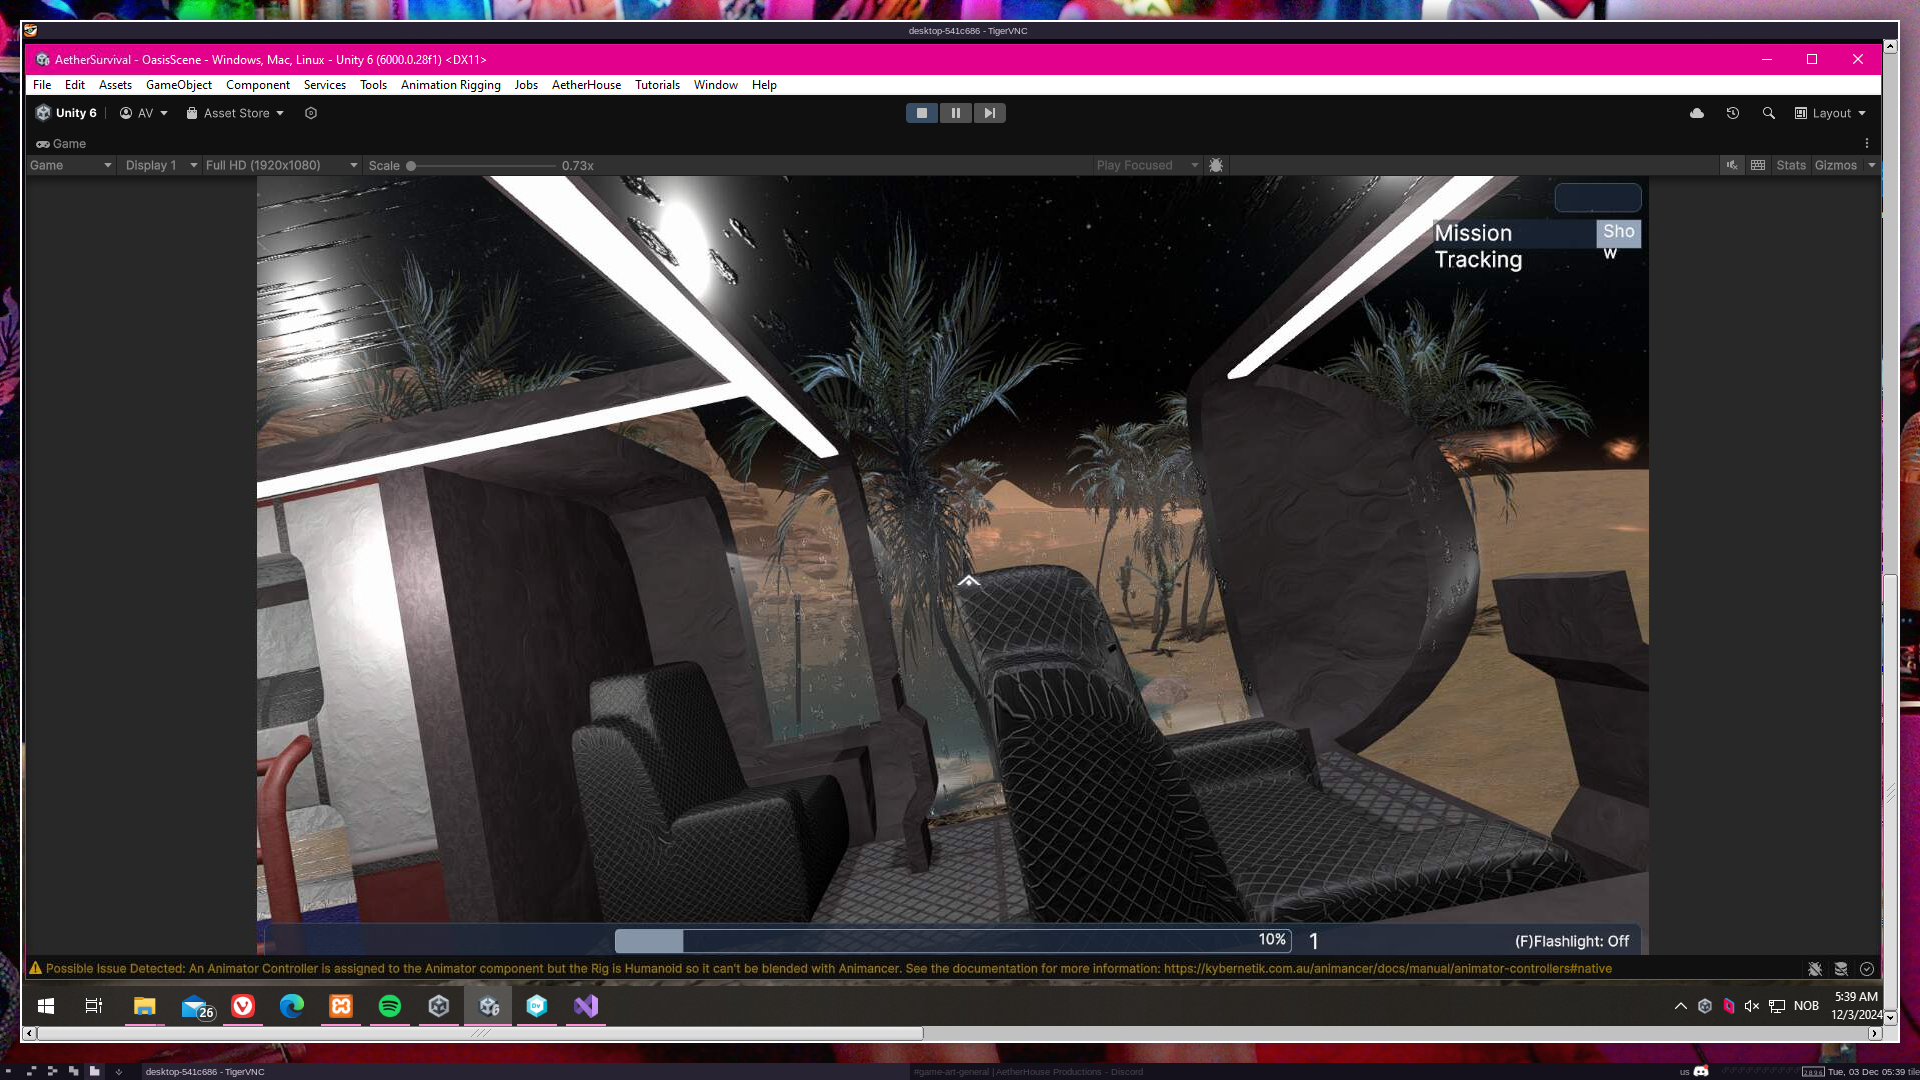This screenshot has width=1920, height=1080.
Task: Pause the running game
Action: pos(955,113)
